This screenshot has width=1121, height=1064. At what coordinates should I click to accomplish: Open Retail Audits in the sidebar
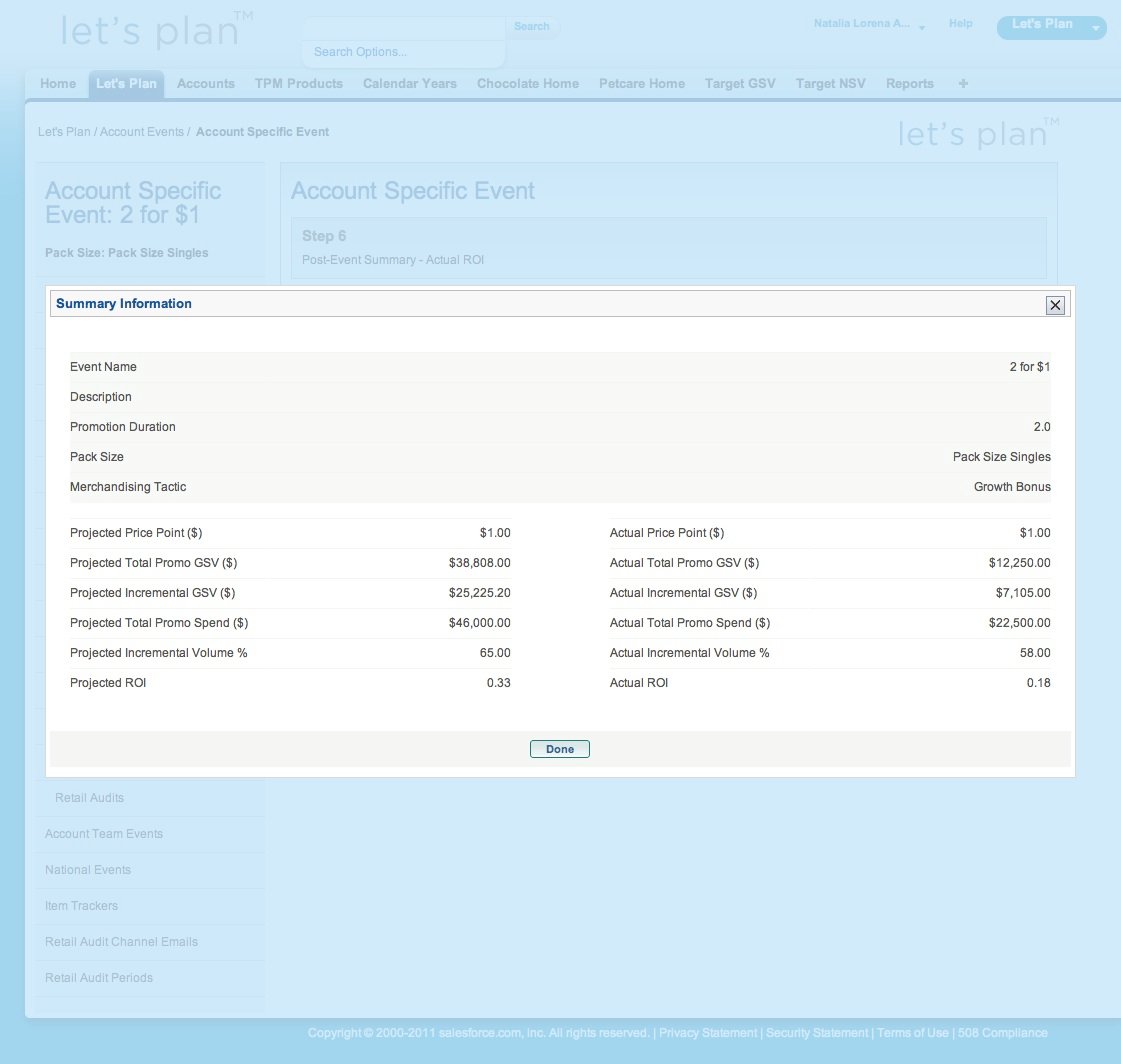point(89,798)
